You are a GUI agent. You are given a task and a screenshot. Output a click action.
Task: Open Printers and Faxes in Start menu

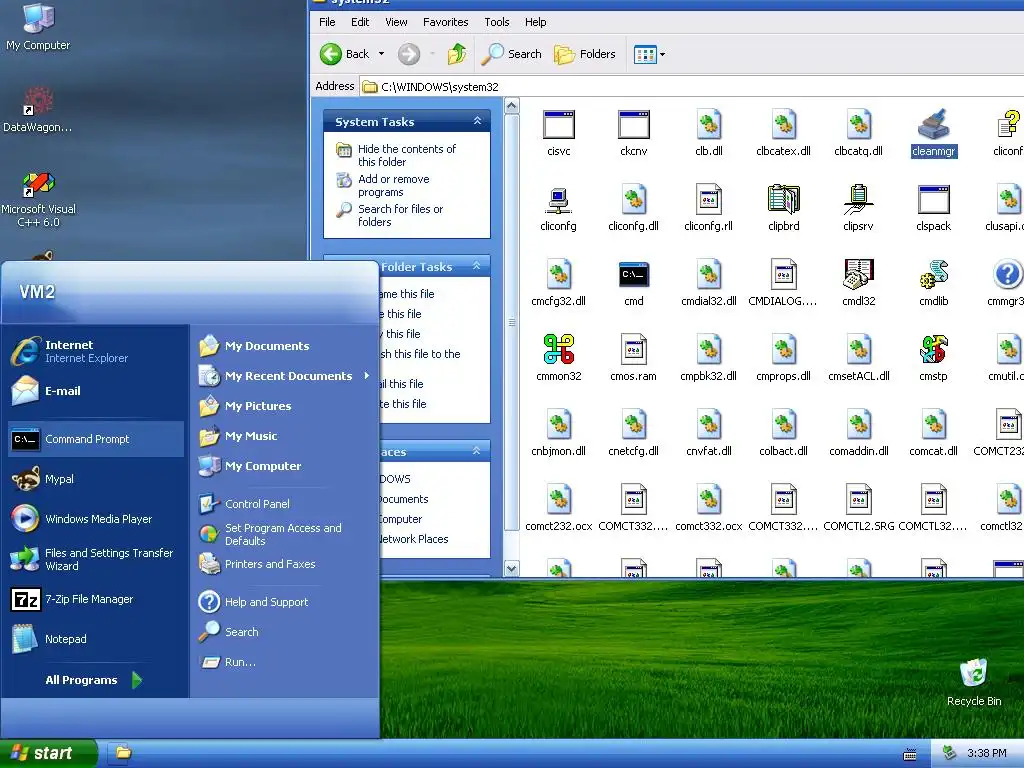pyautogui.click(x=285, y=564)
